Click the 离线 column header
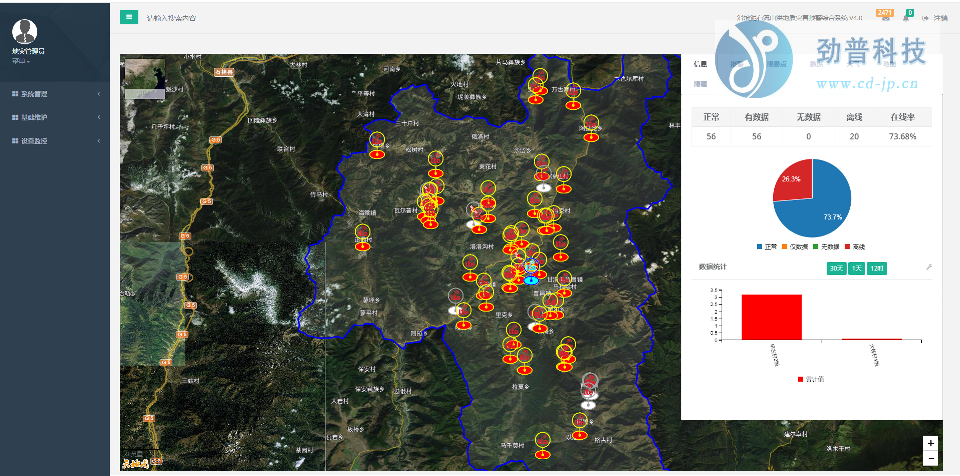 click(x=854, y=117)
